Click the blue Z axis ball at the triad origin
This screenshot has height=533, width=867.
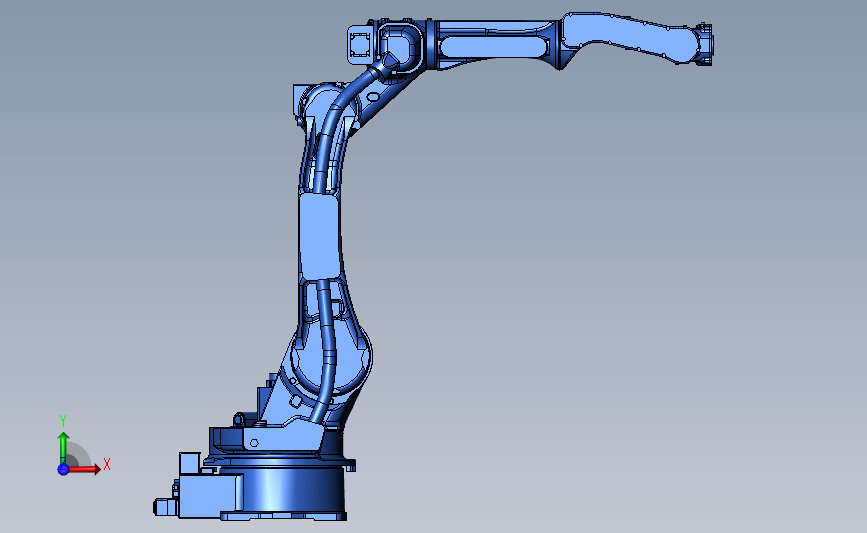click(x=63, y=469)
